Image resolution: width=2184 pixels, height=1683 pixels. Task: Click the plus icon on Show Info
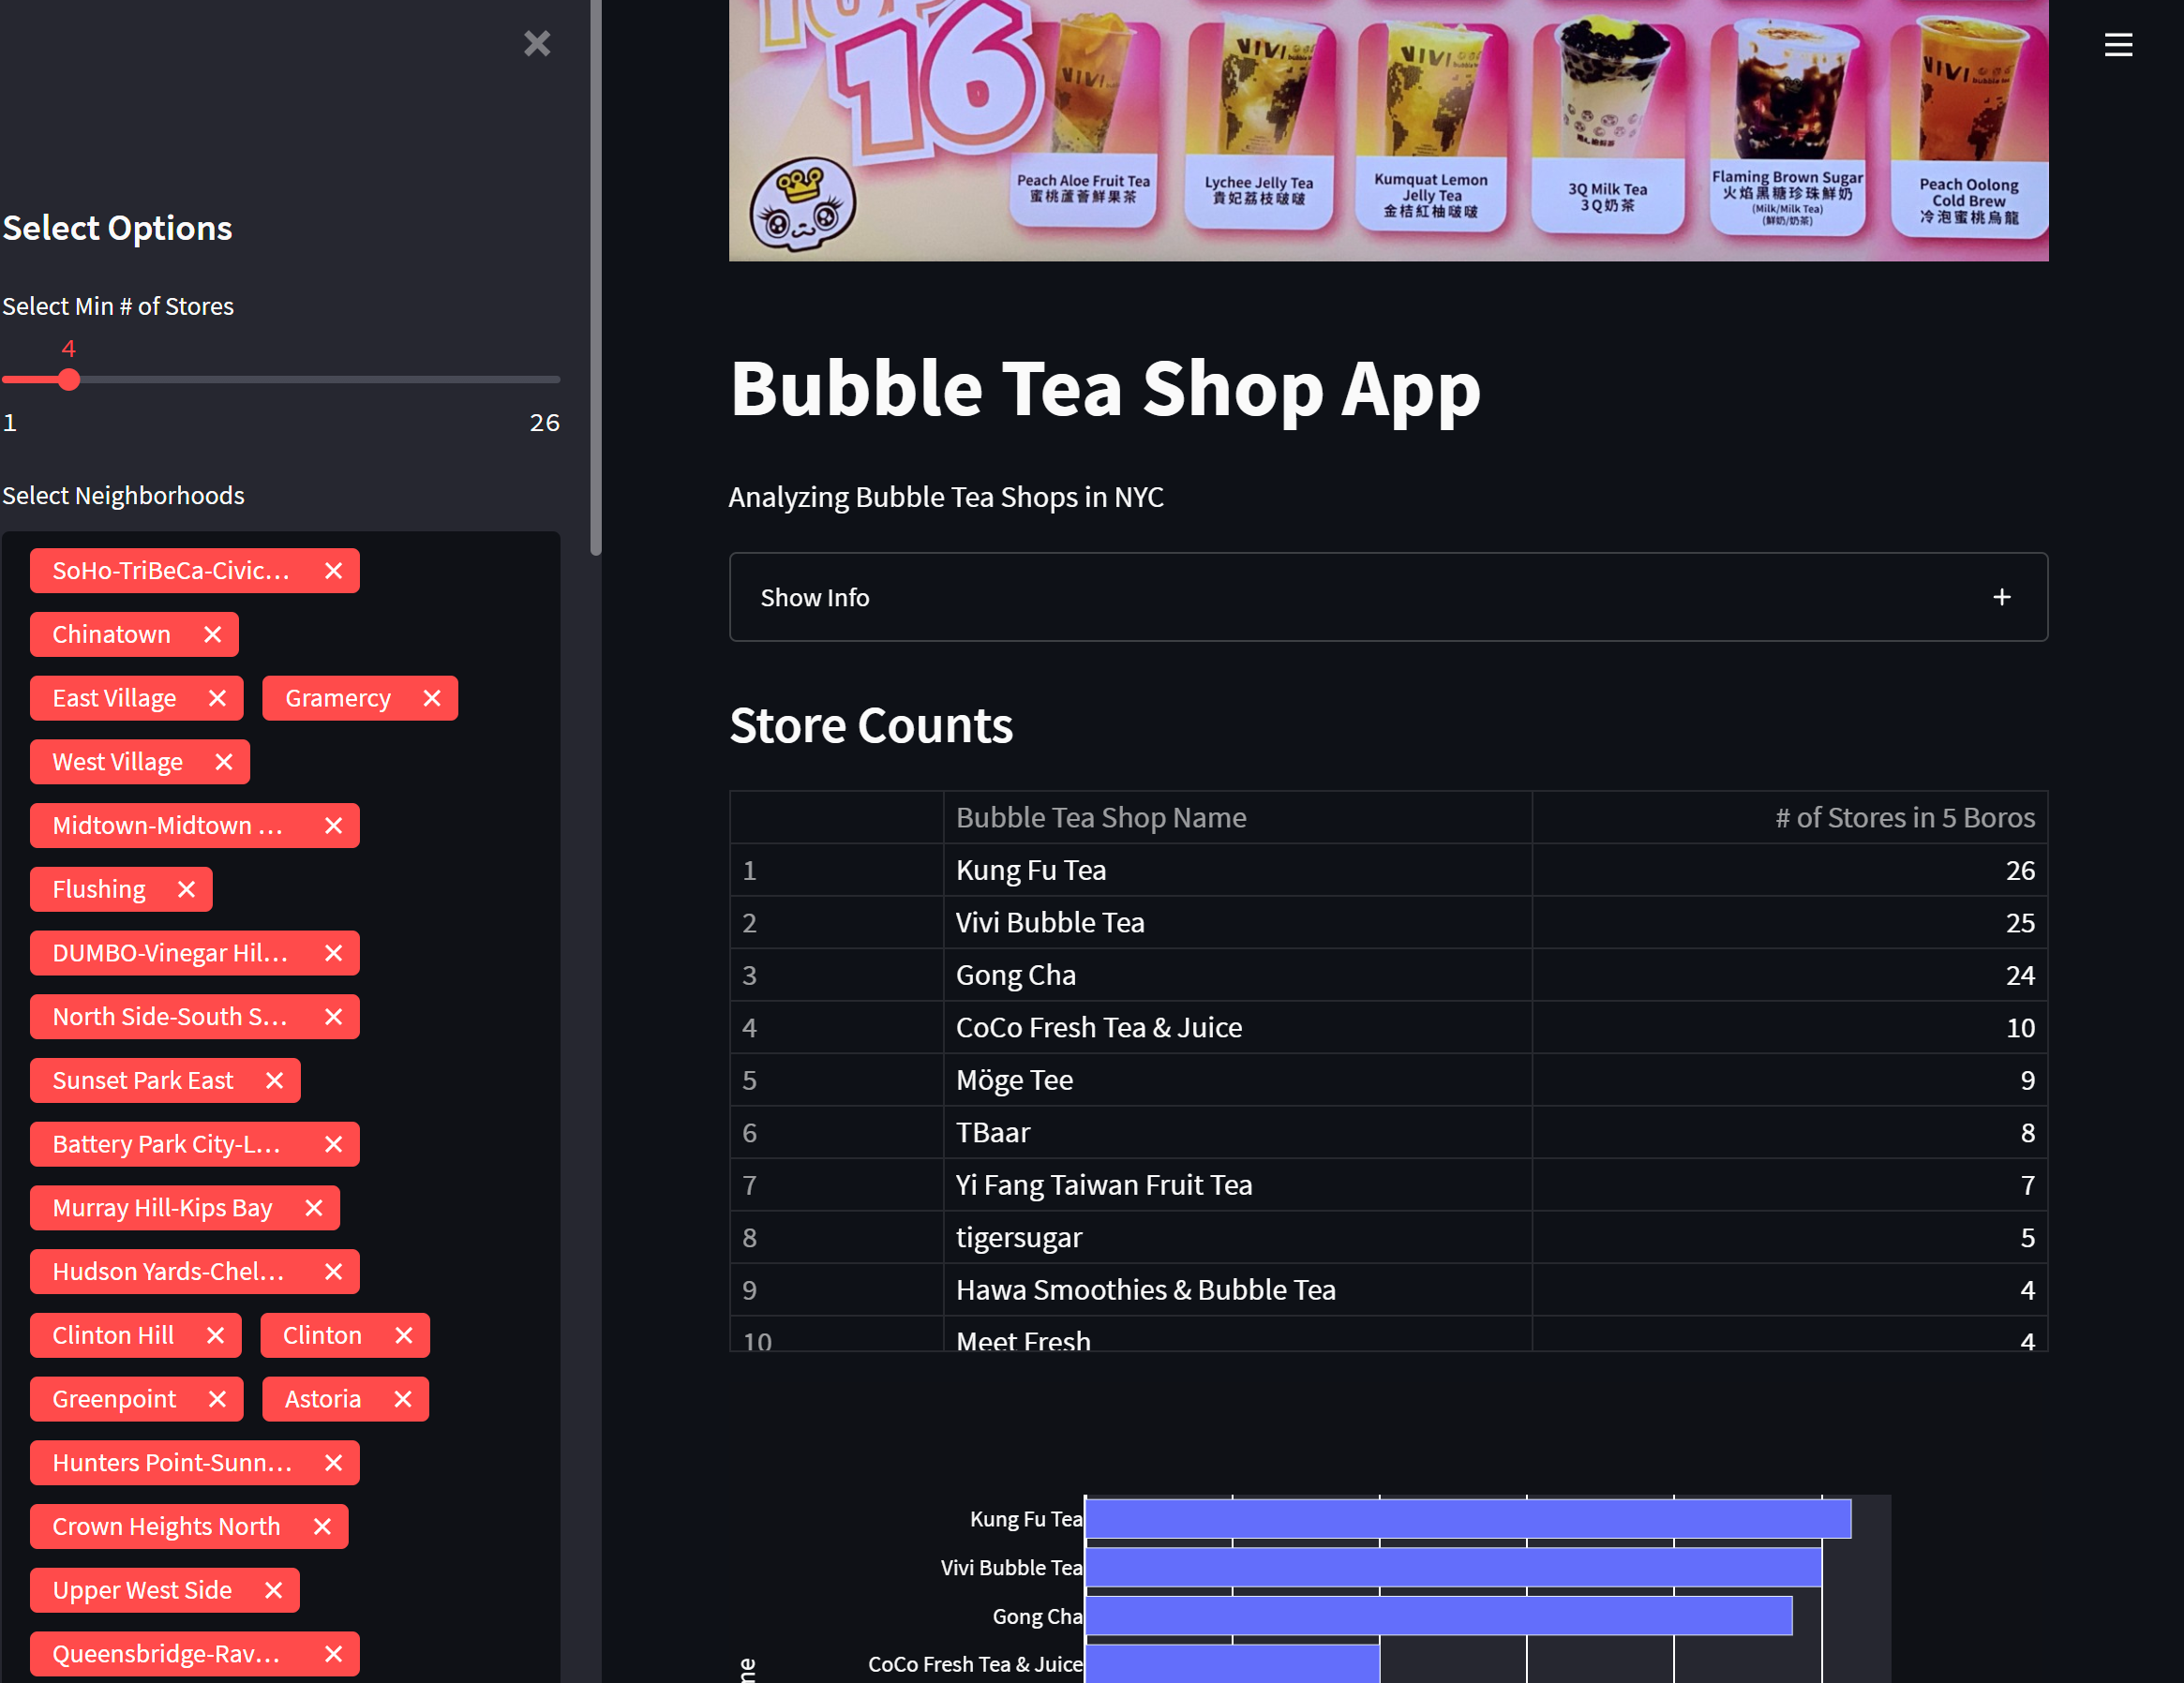pos(2001,597)
